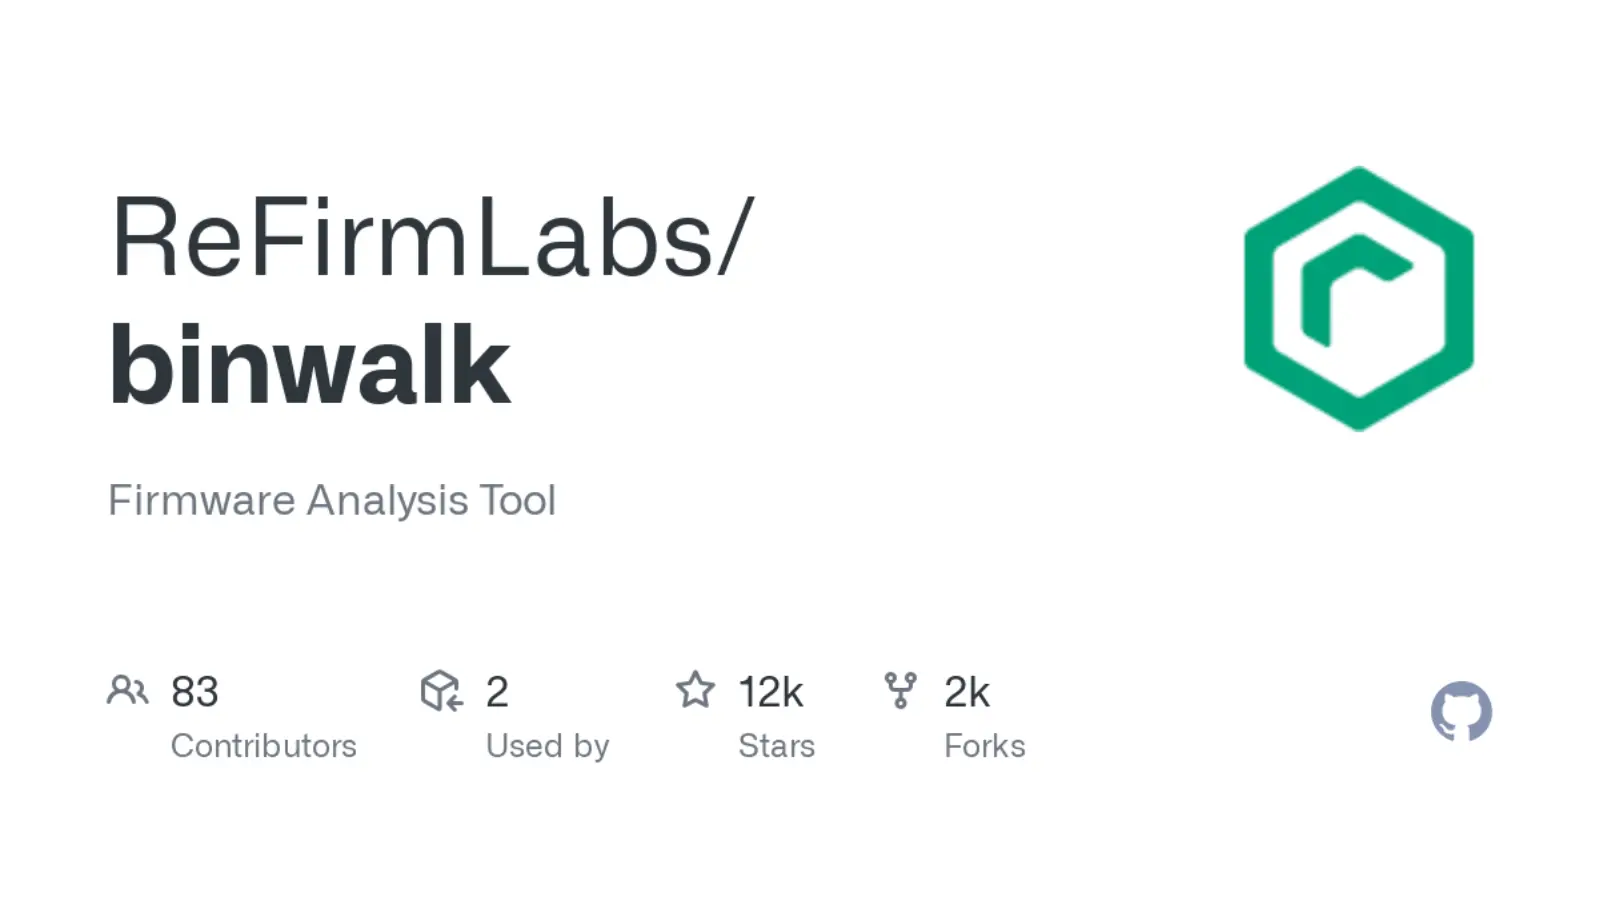Viewport: 1600px width, 900px height.
Task: Click the word 'Analysis' in the description
Action: [x=387, y=500]
